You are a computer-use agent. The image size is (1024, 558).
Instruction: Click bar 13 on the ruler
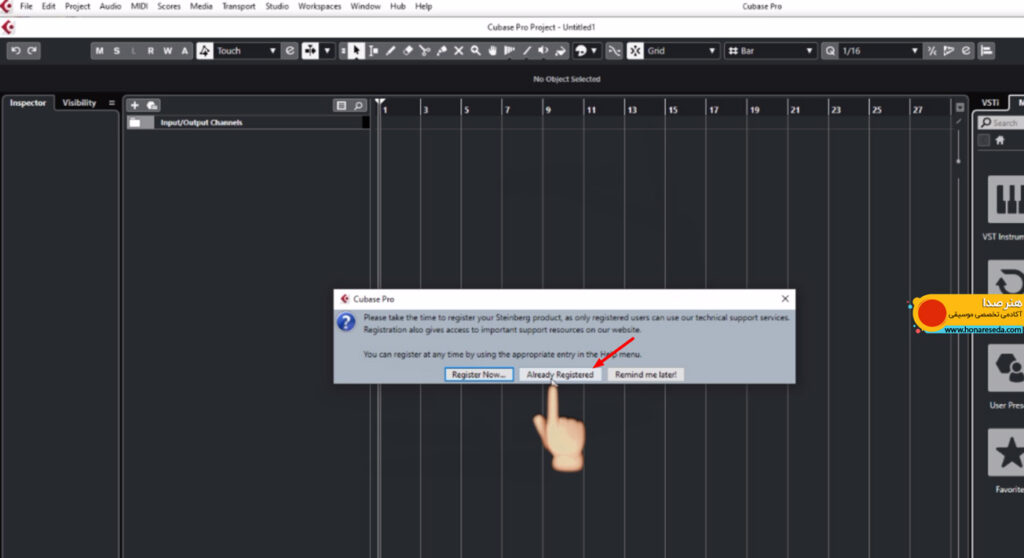(632, 110)
